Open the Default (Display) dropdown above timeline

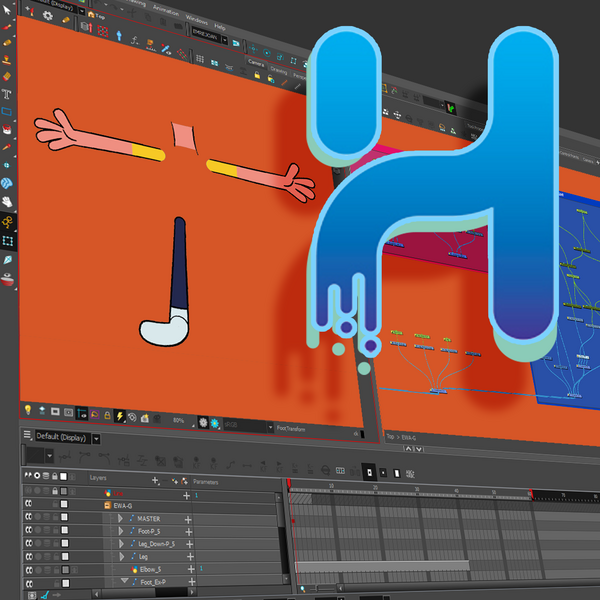point(96,439)
